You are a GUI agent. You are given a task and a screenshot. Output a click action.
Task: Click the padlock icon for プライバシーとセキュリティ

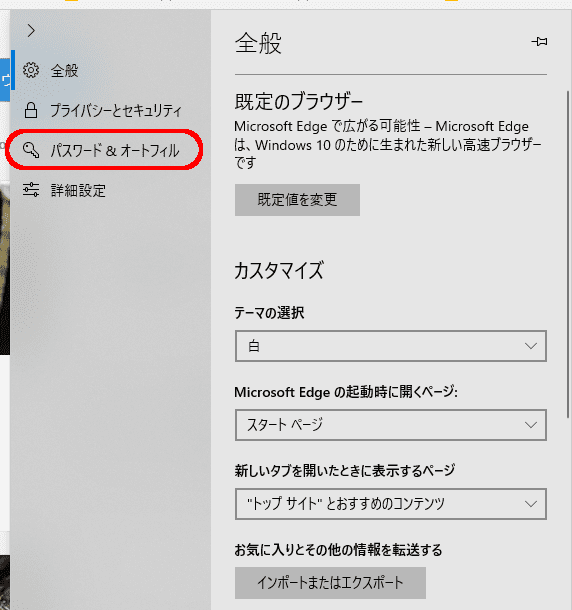pos(31,110)
